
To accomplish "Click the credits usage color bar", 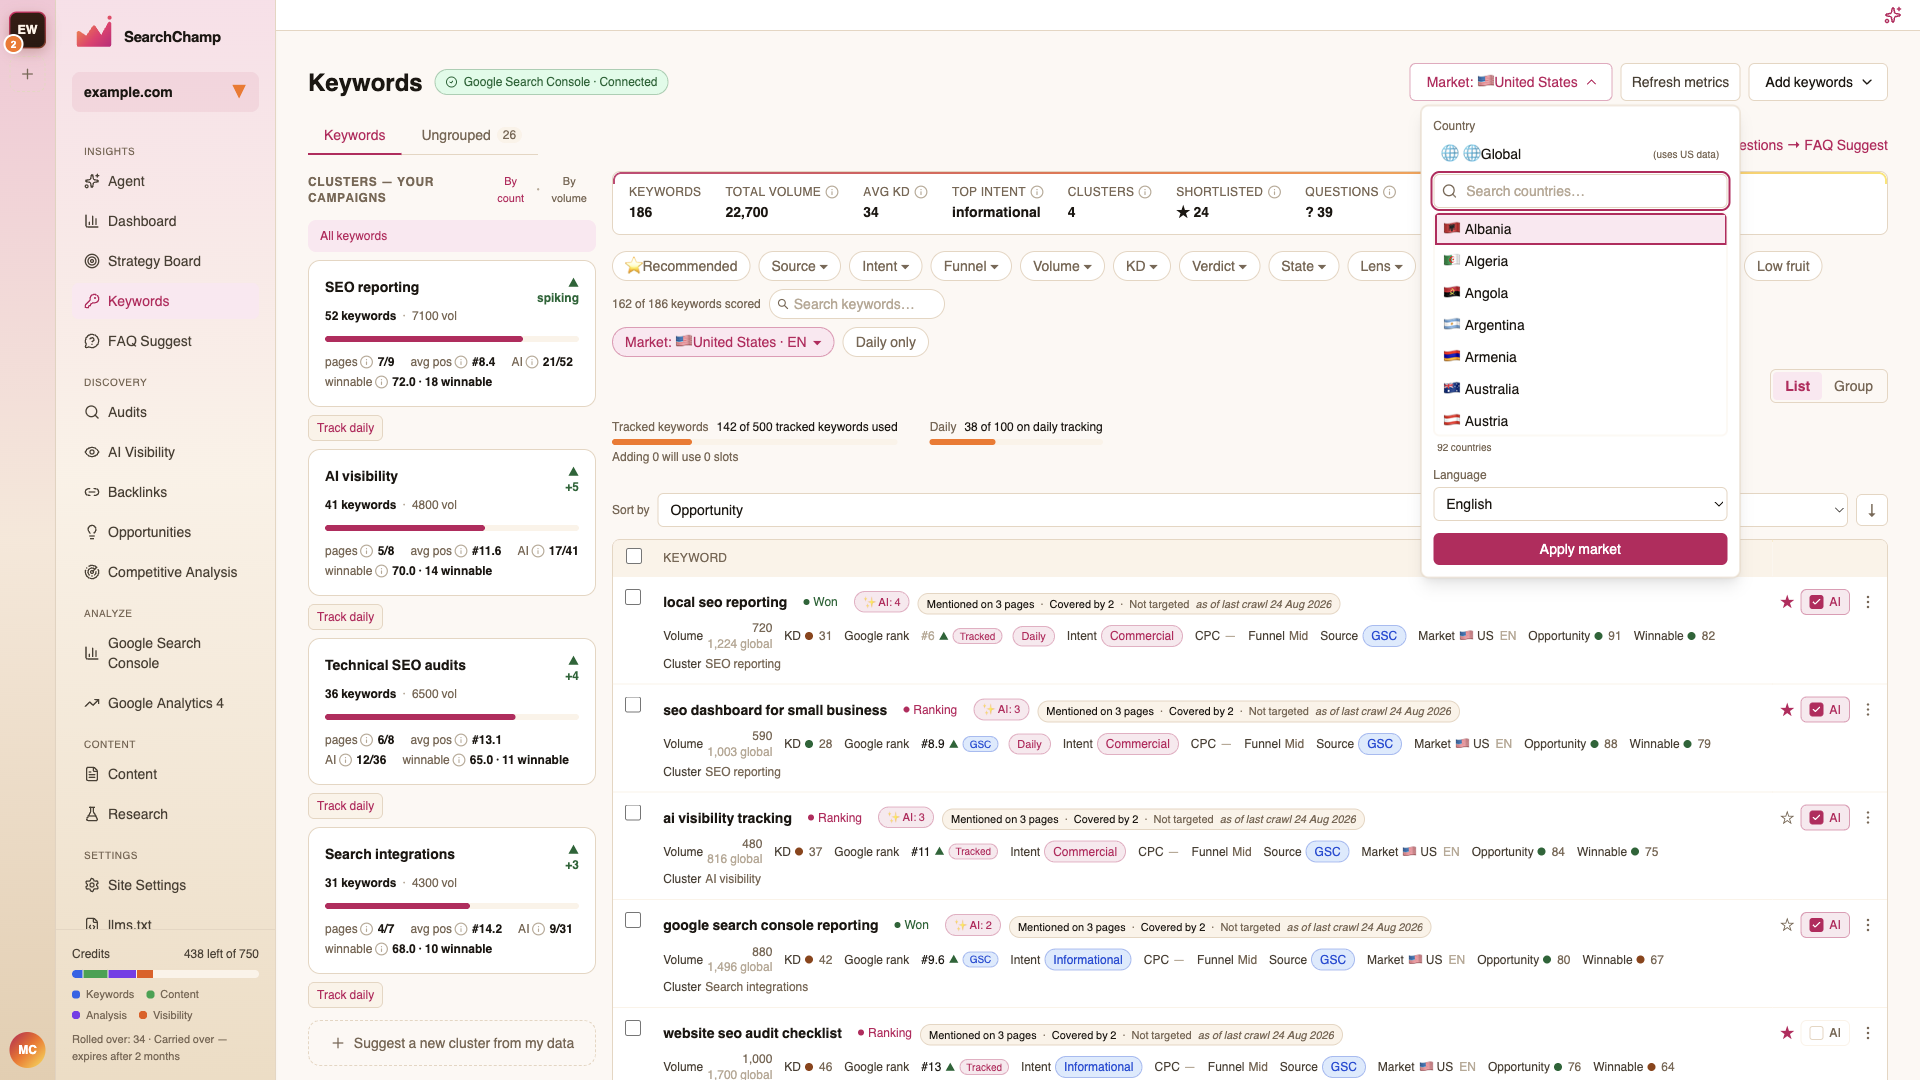I will tap(165, 974).
